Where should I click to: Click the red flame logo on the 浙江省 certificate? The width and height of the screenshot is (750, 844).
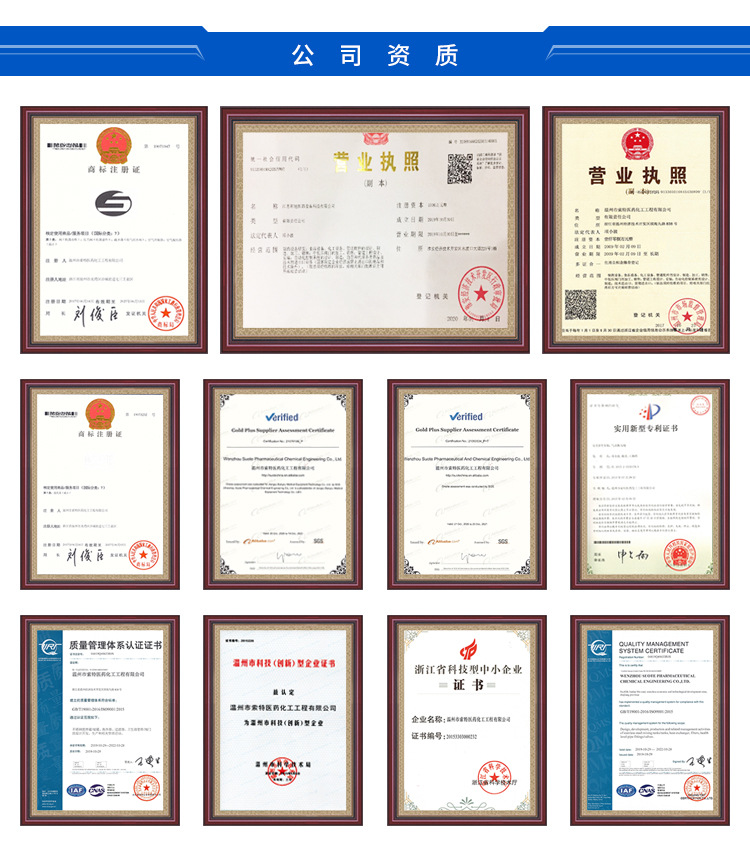click(468, 649)
